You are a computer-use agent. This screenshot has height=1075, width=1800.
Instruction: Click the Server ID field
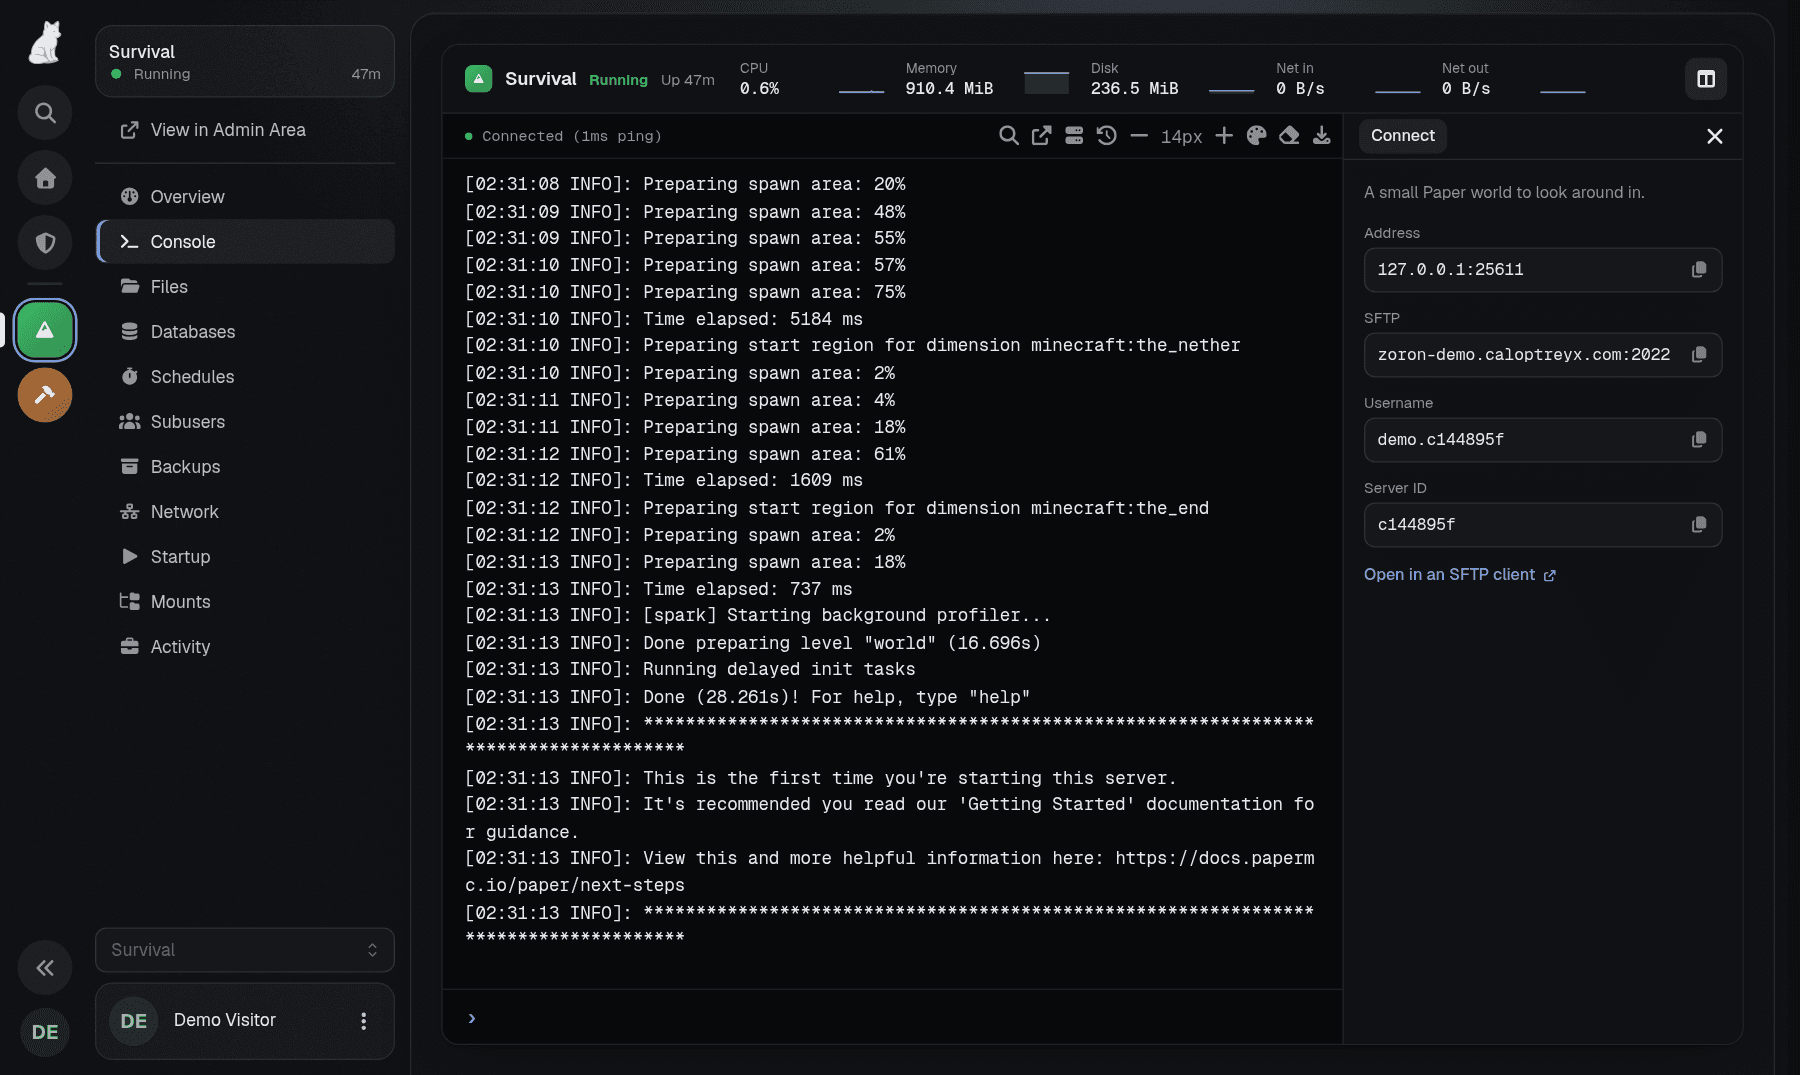(1543, 525)
